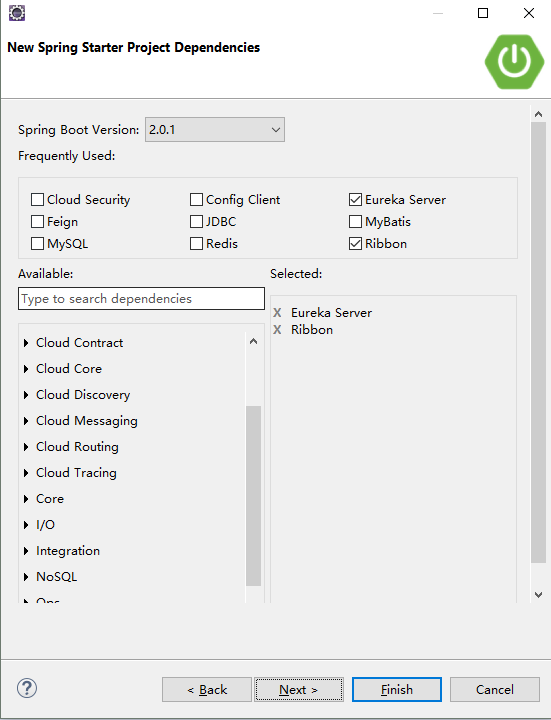Expand Cloud Tracing in the tree
This screenshot has height=720, width=551.
pos(26,473)
